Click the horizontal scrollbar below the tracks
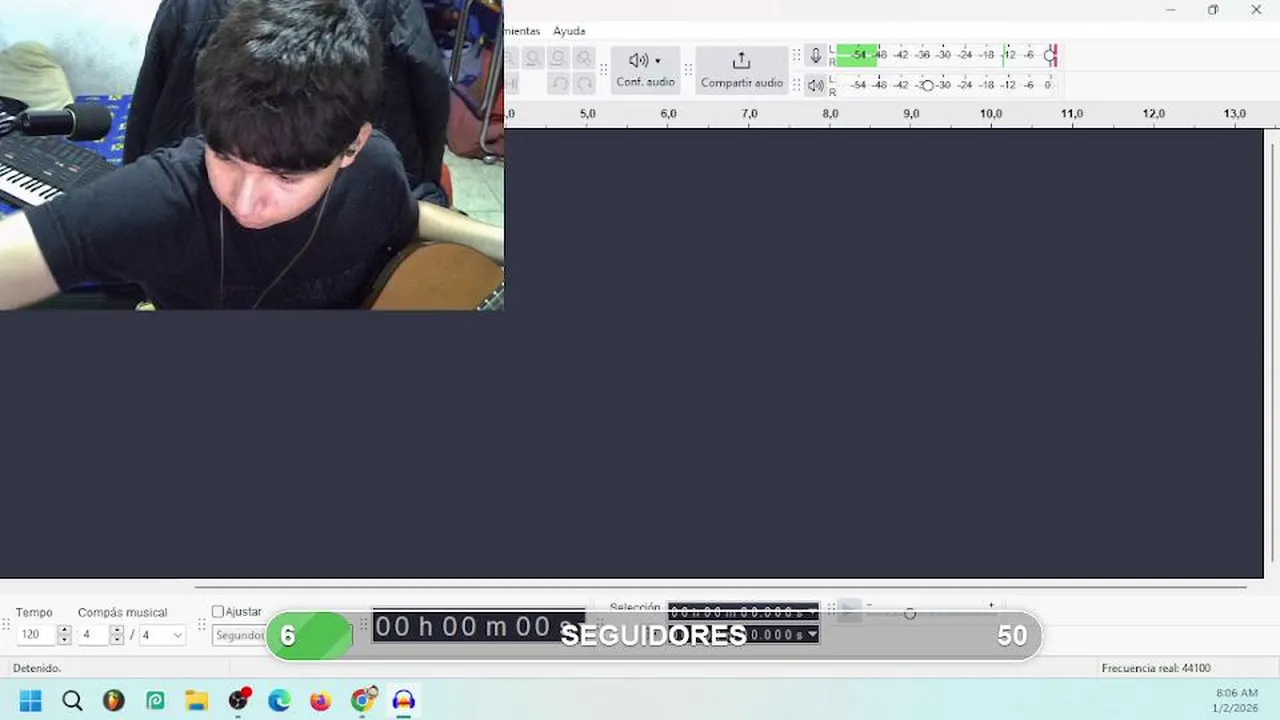The width and height of the screenshot is (1280, 720). click(720, 587)
